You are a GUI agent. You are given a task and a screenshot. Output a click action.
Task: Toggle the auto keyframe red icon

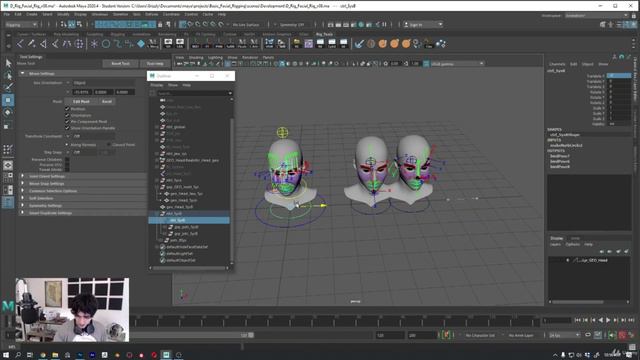click(622, 335)
